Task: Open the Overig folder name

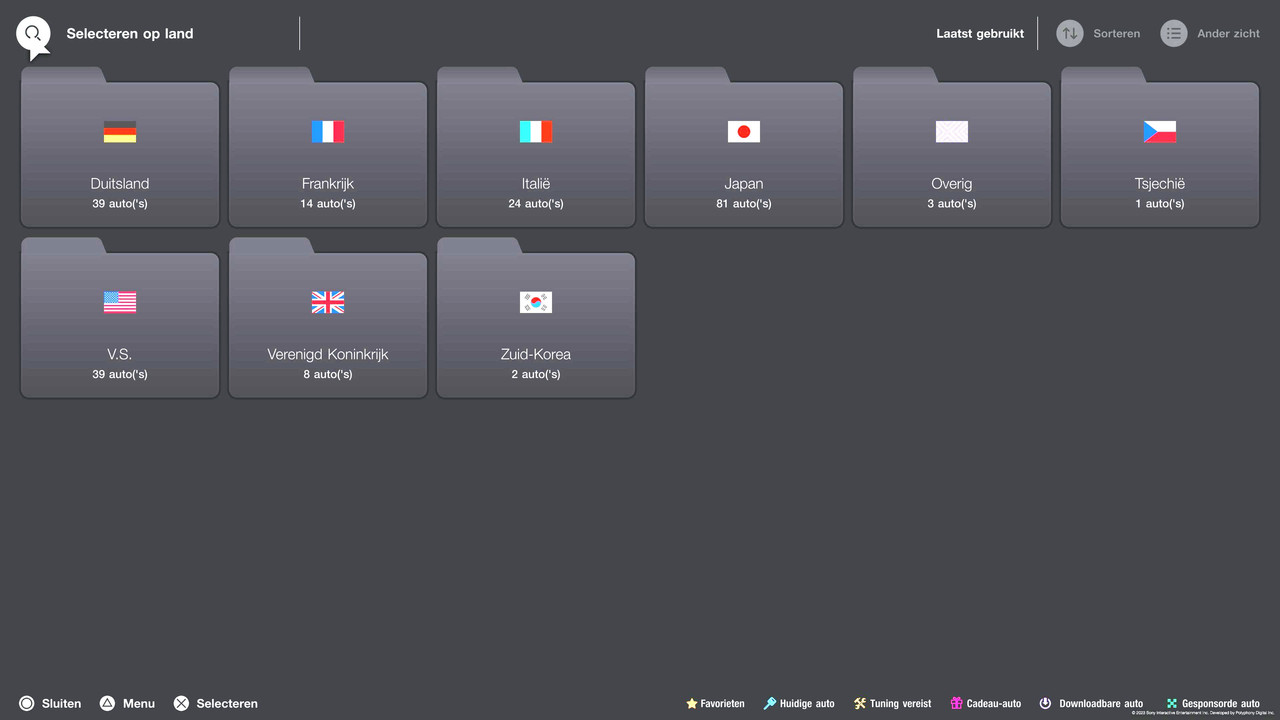Action: (952, 184)
